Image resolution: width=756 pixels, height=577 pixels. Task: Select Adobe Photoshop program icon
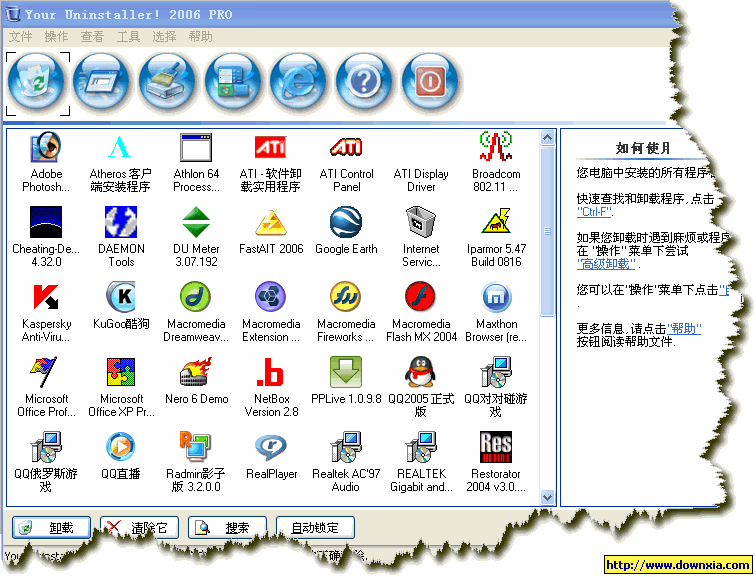(46, 147)
